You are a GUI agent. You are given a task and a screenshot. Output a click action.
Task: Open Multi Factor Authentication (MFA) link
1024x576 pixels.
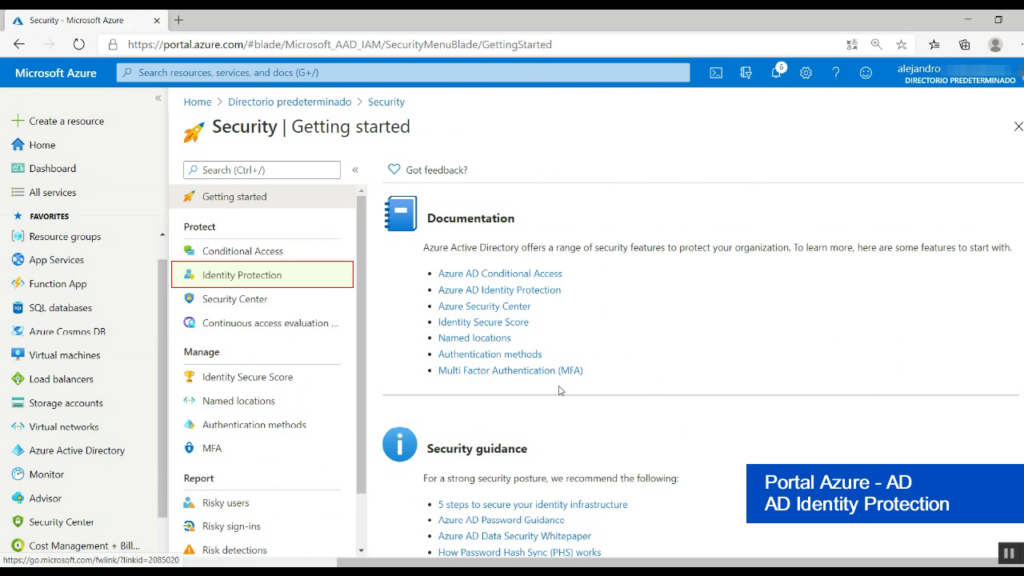coord(510,370)
